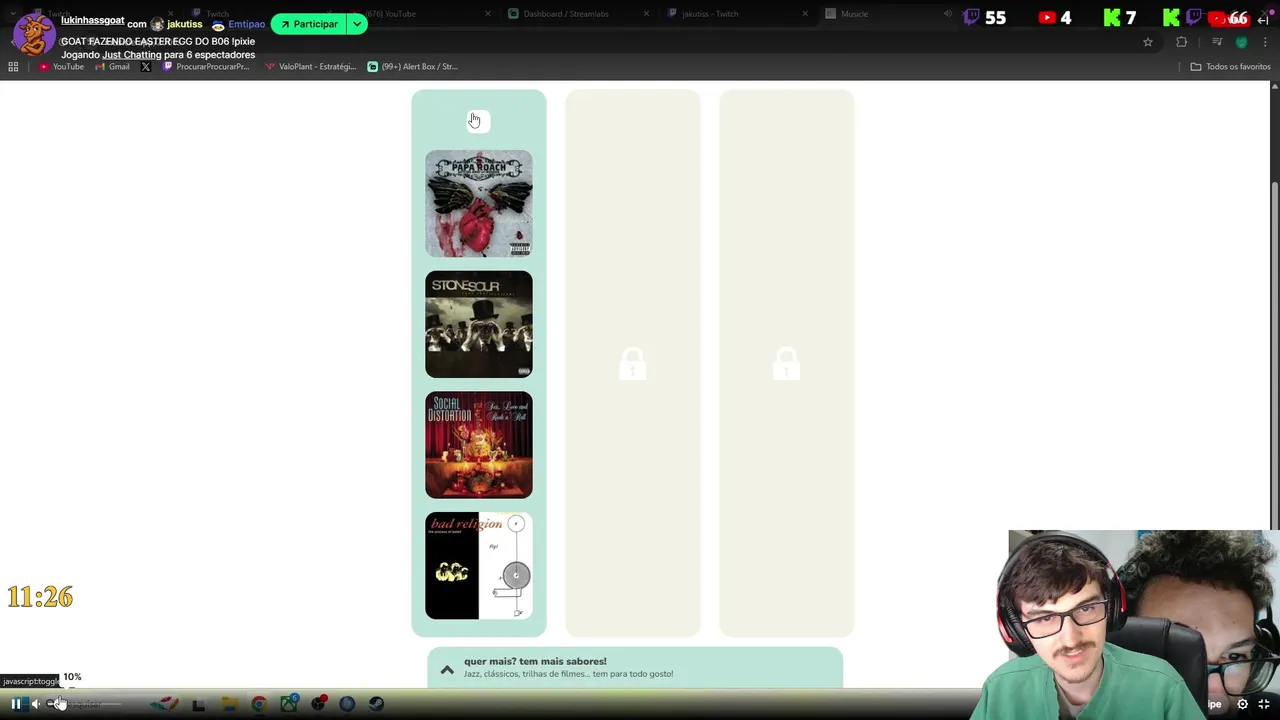Screen dimensions: 1280x720
Task: Open Chrome from the taskbar
Action: tap(259, 704)
